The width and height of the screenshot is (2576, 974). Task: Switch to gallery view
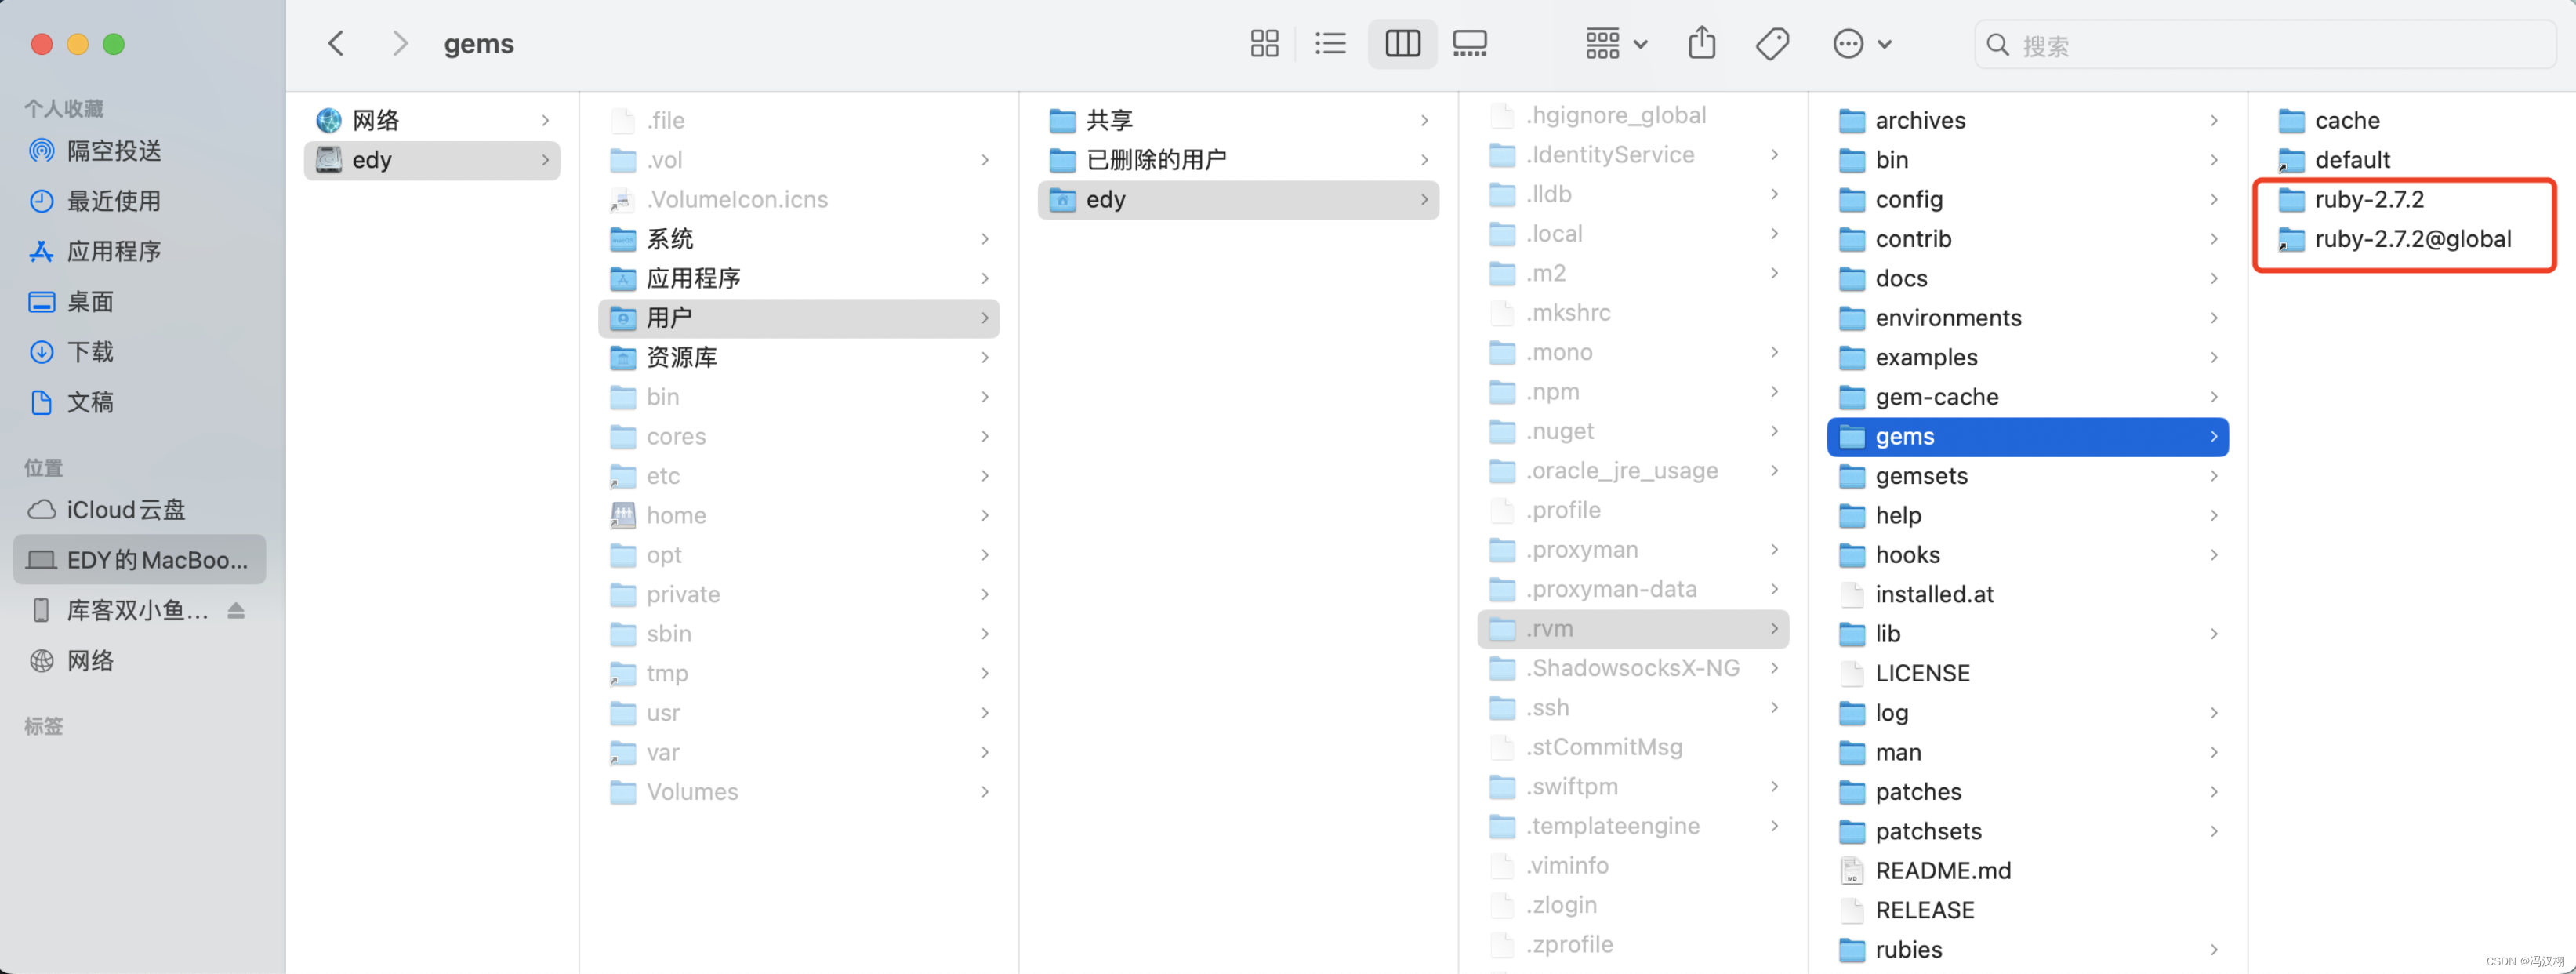[x=1469, y=44]
